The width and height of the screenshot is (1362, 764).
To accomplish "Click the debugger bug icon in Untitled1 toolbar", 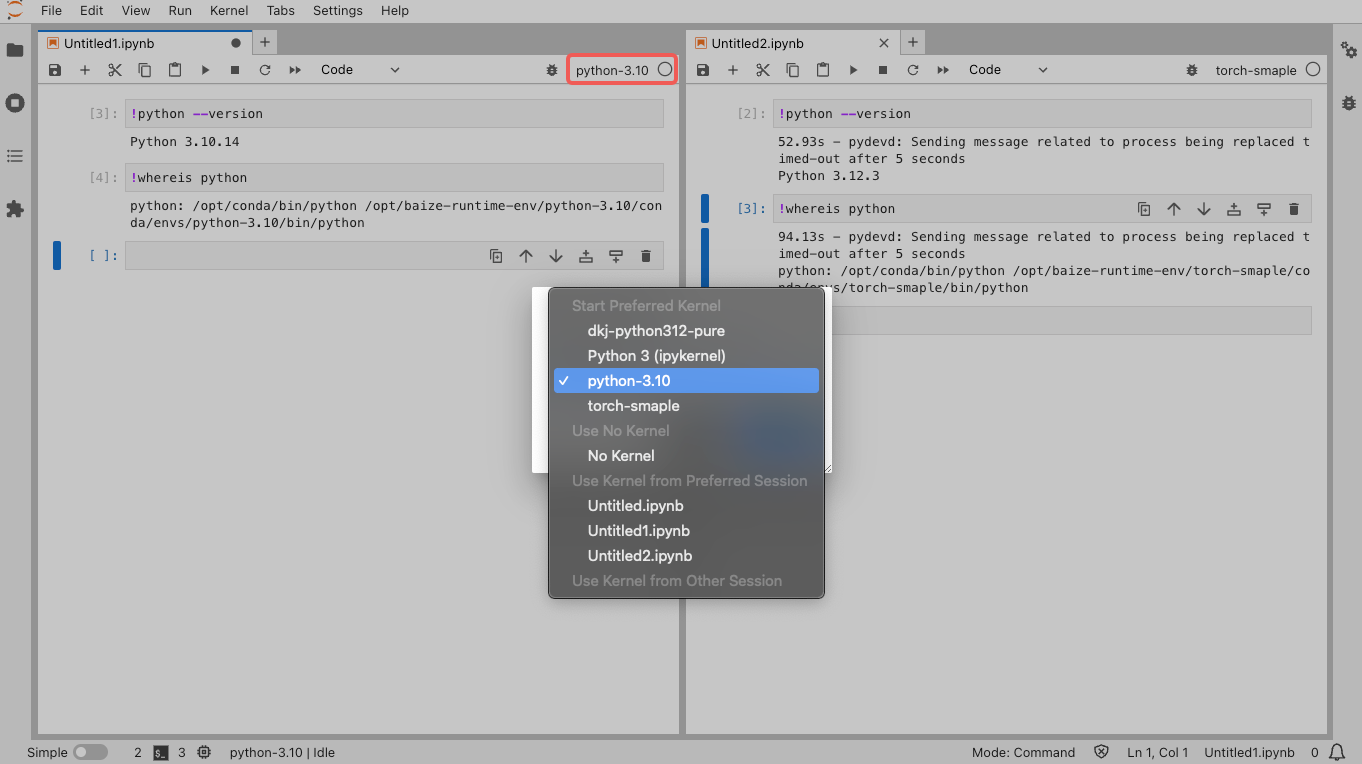I will (x=552, y=70).
